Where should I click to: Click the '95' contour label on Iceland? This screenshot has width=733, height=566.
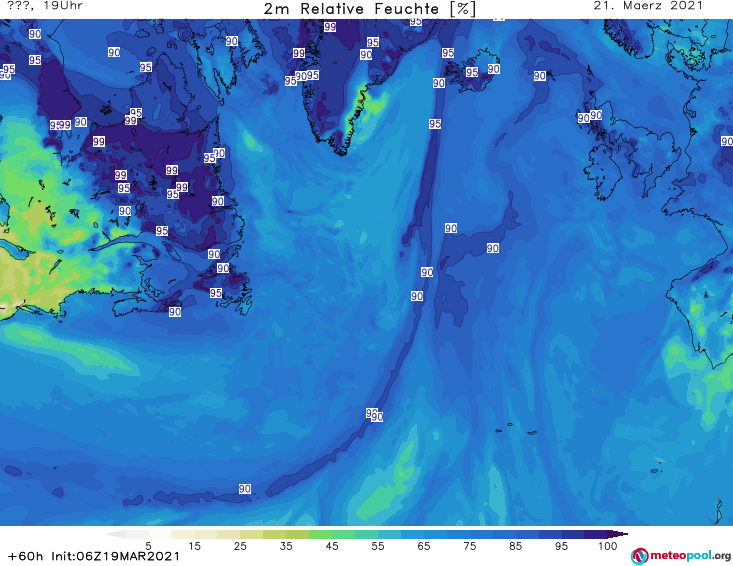pyautogui.click(x=472, y=72)
